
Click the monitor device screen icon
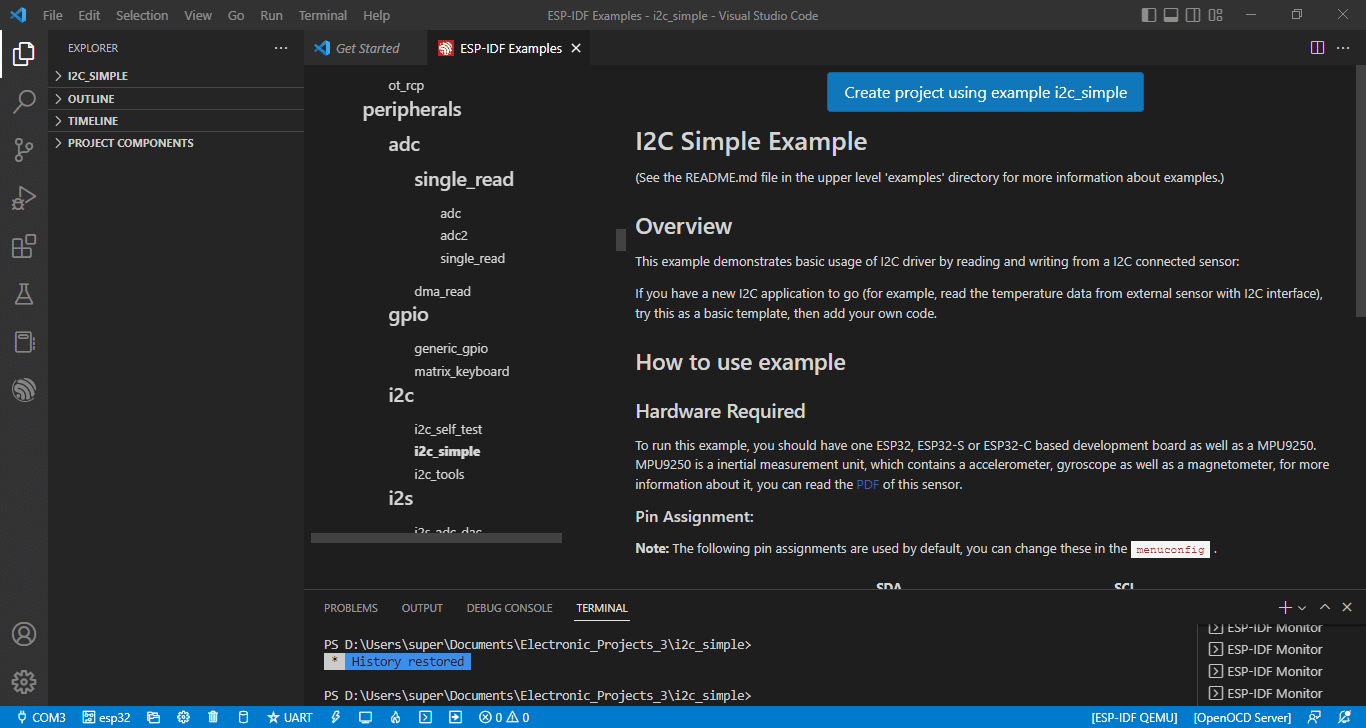tap(366, 717)
